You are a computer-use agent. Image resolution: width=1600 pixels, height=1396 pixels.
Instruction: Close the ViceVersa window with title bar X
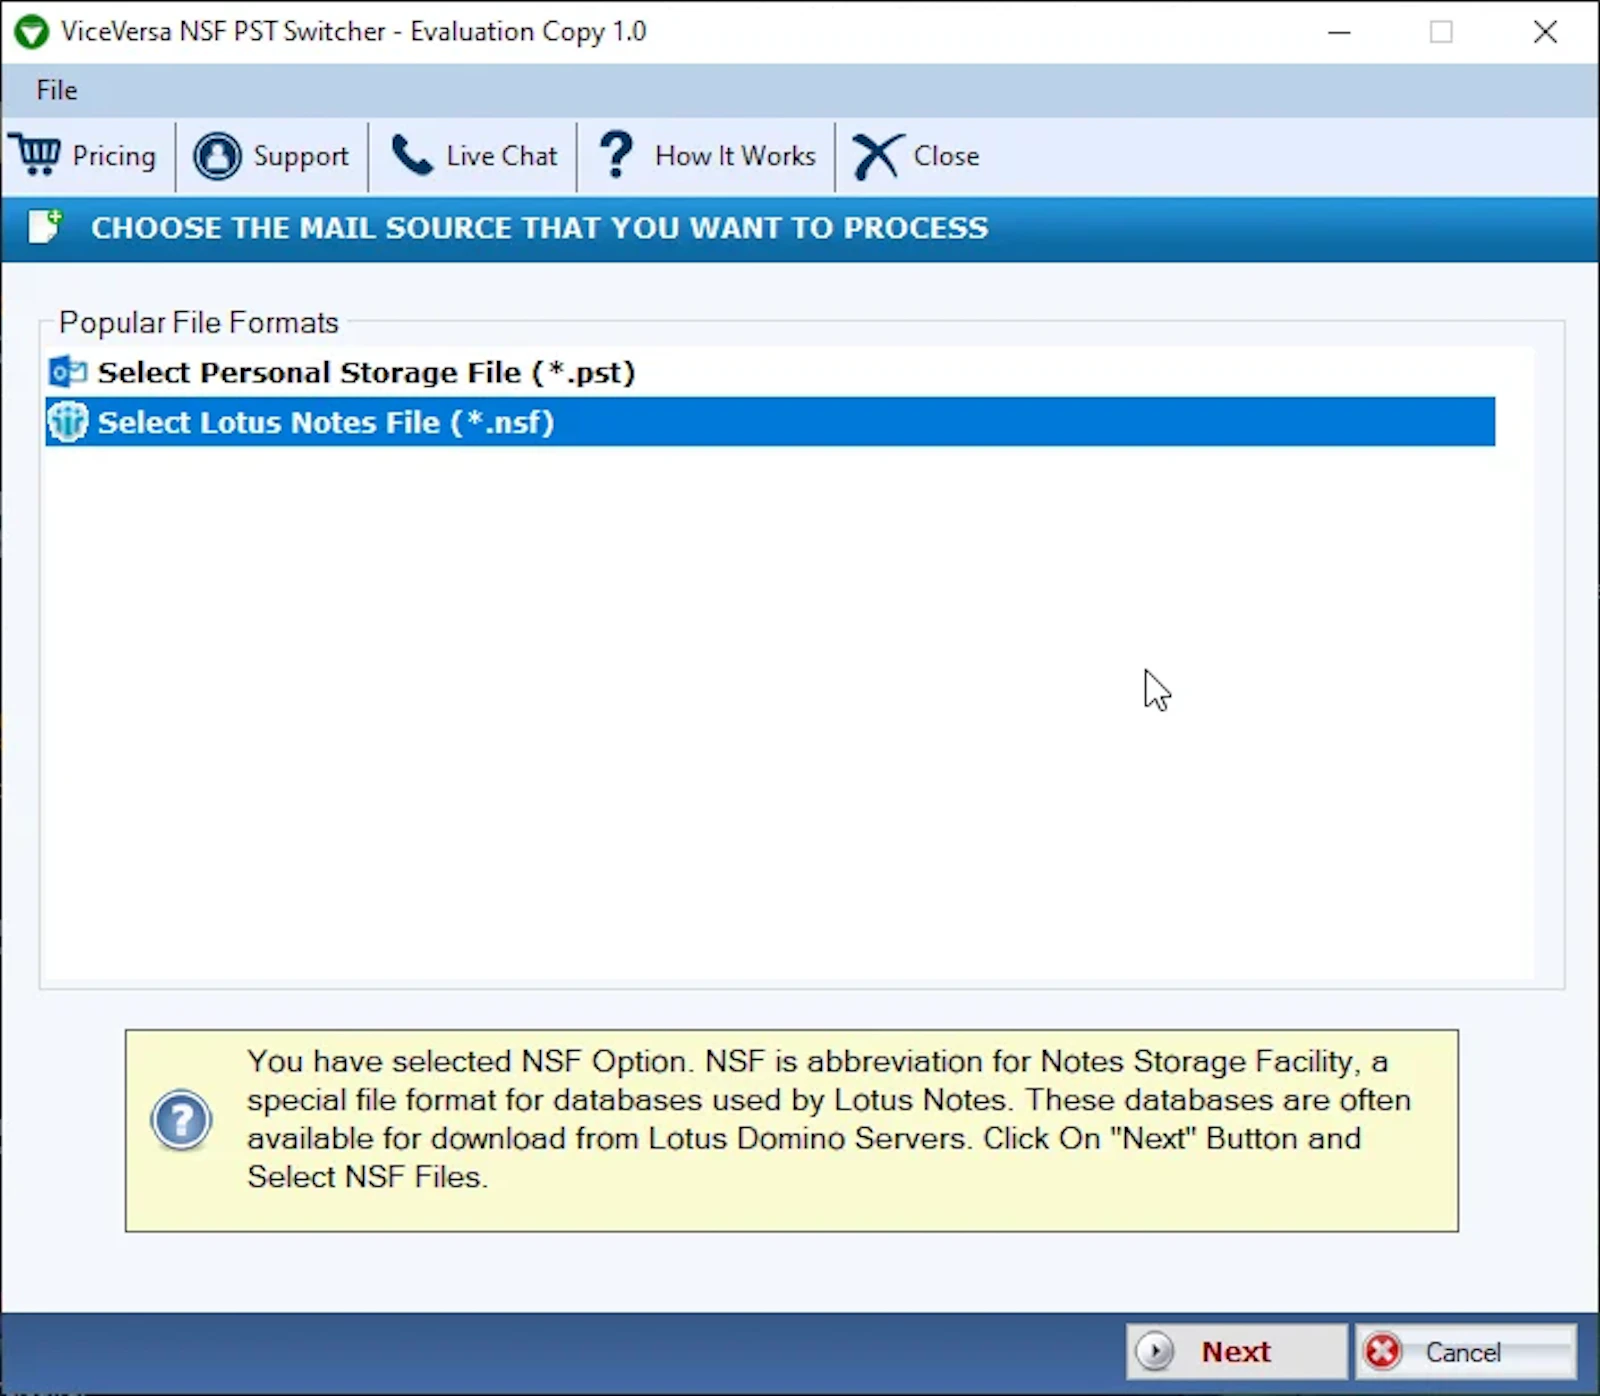tap(1545, 32)
